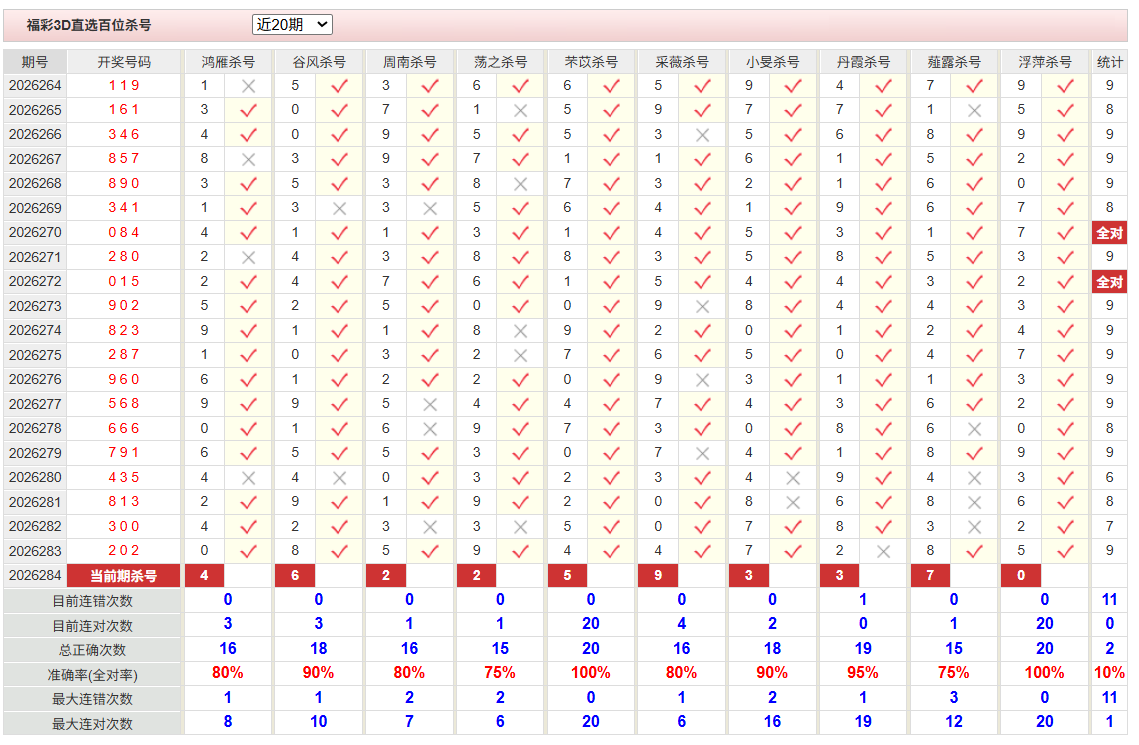Click the 浮萍杀号 column header

pyautogui.click(x=1045, y=62)
